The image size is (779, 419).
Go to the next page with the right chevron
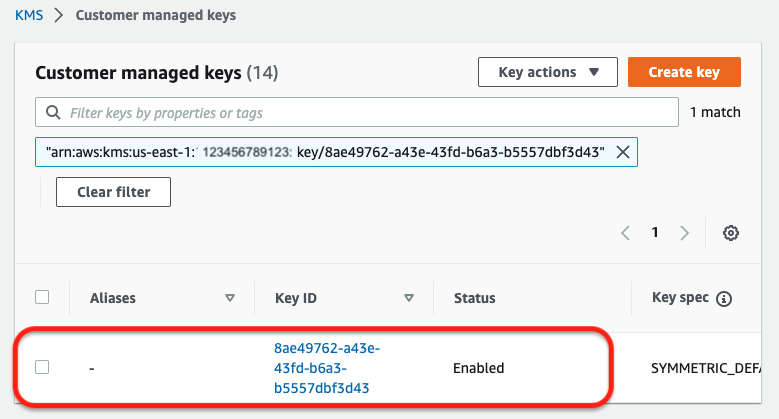point(685,233)
